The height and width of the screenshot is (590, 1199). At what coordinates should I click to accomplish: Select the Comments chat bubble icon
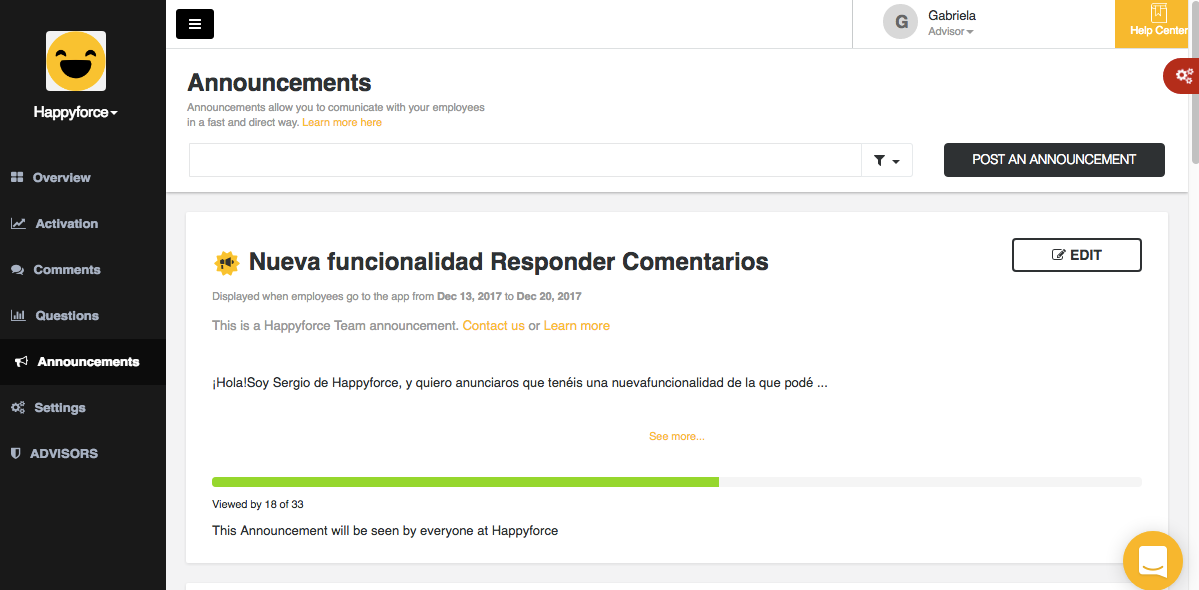pyautogui.click(x=19, y=269)
